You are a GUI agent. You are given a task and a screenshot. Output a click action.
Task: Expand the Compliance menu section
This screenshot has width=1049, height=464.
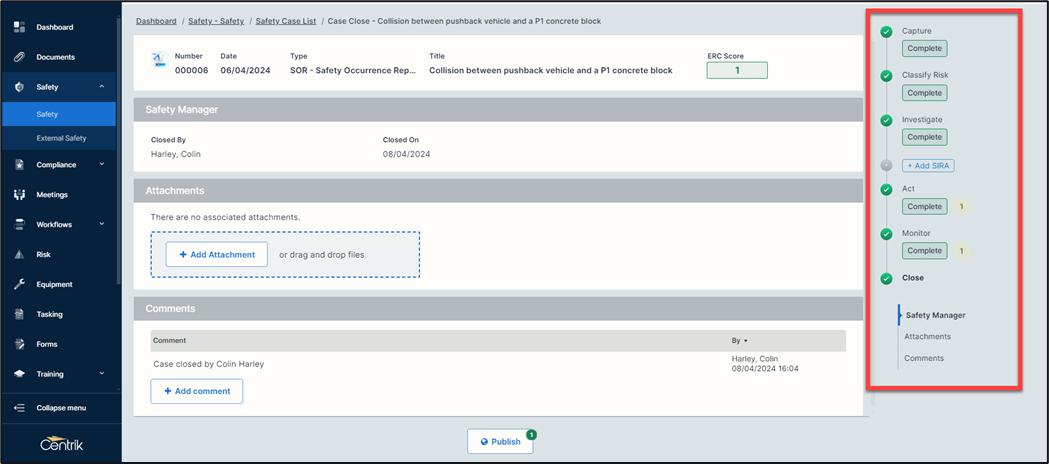click(102, 165)
